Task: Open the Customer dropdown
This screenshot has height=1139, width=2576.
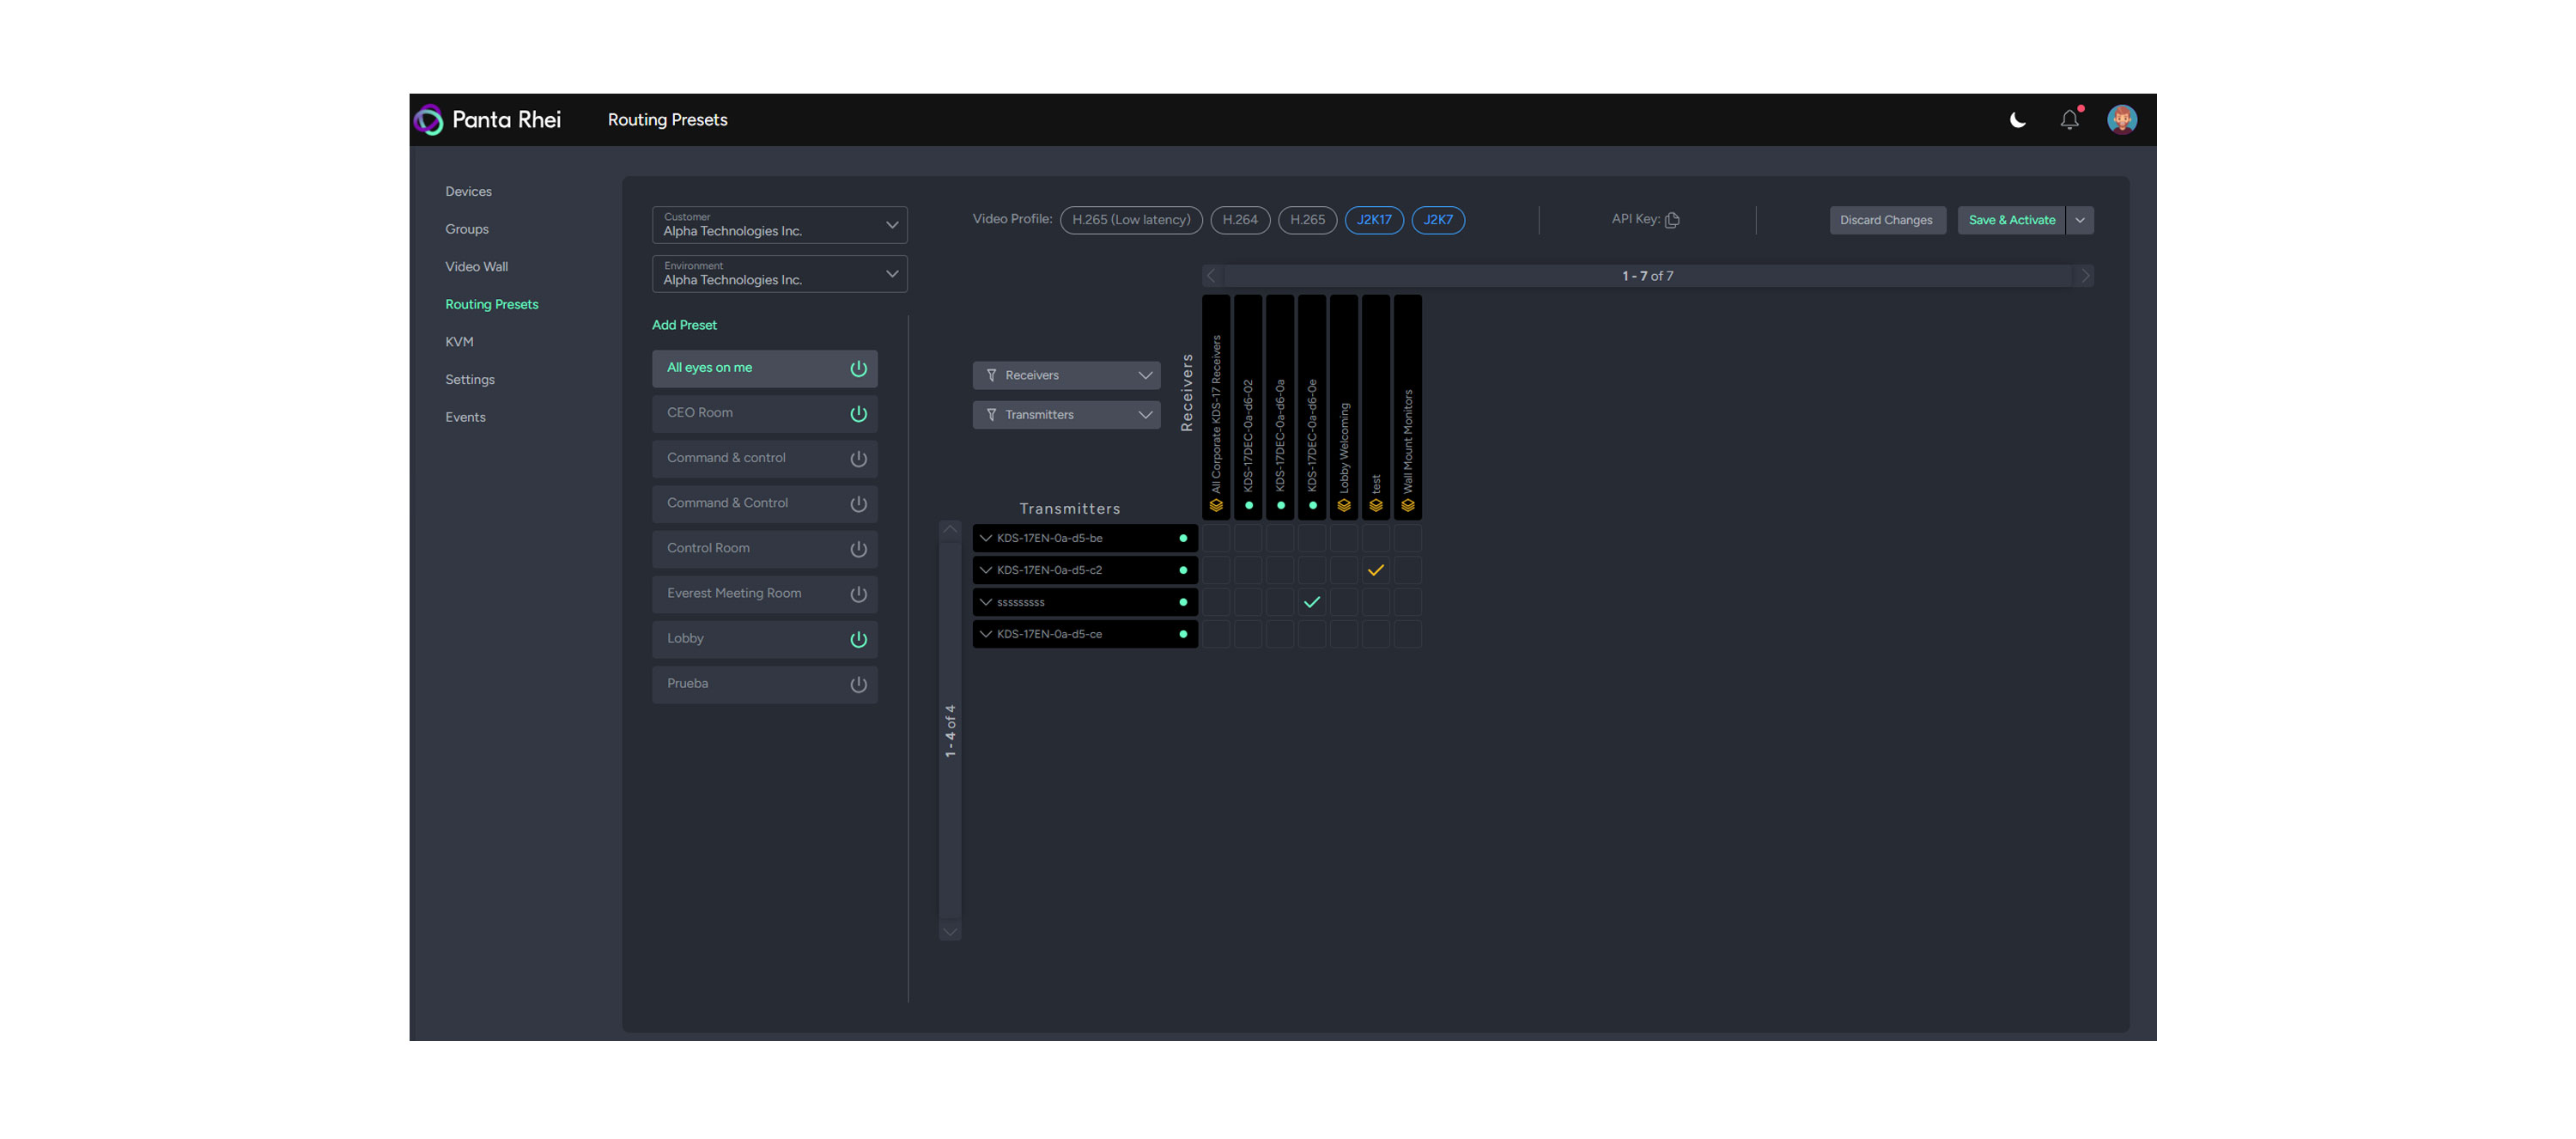Action: point(779,225)
